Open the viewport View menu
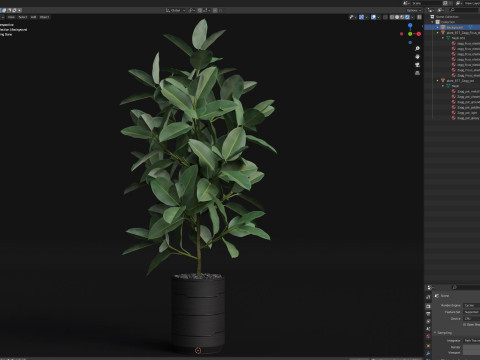The image size is (480, 360). tap(11, 17)
